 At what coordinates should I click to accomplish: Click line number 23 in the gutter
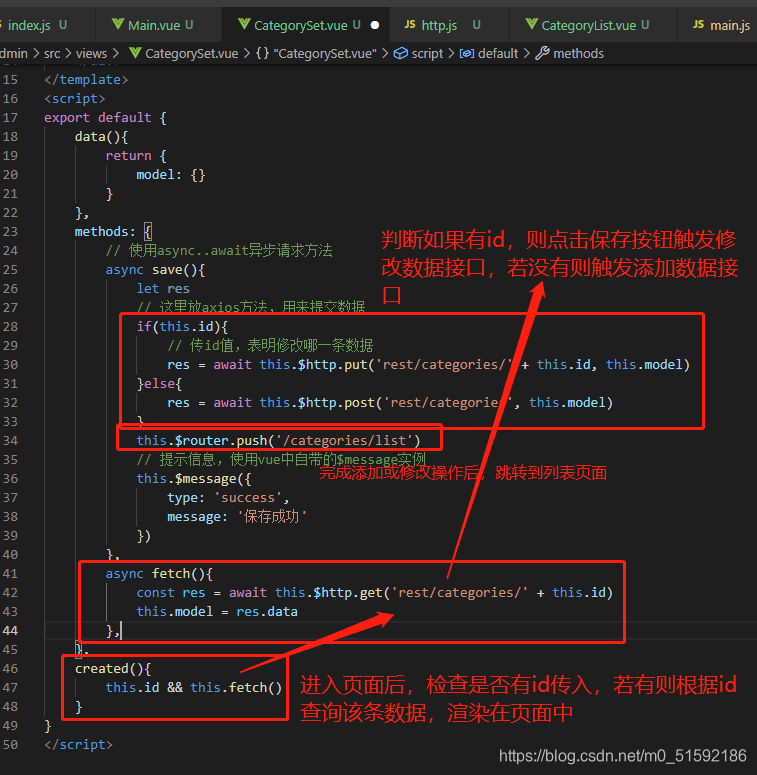[10, 232]
